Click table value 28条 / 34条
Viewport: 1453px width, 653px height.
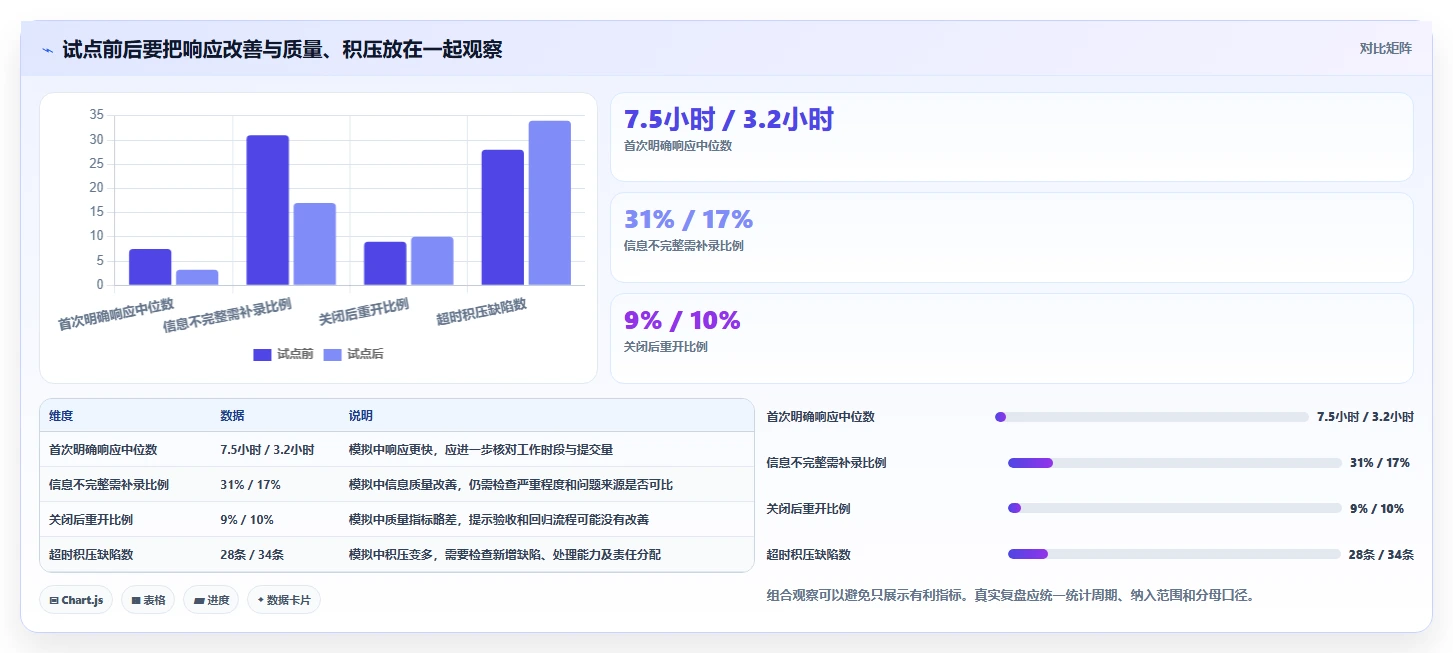pyautogui.click(x=253, y=555)
